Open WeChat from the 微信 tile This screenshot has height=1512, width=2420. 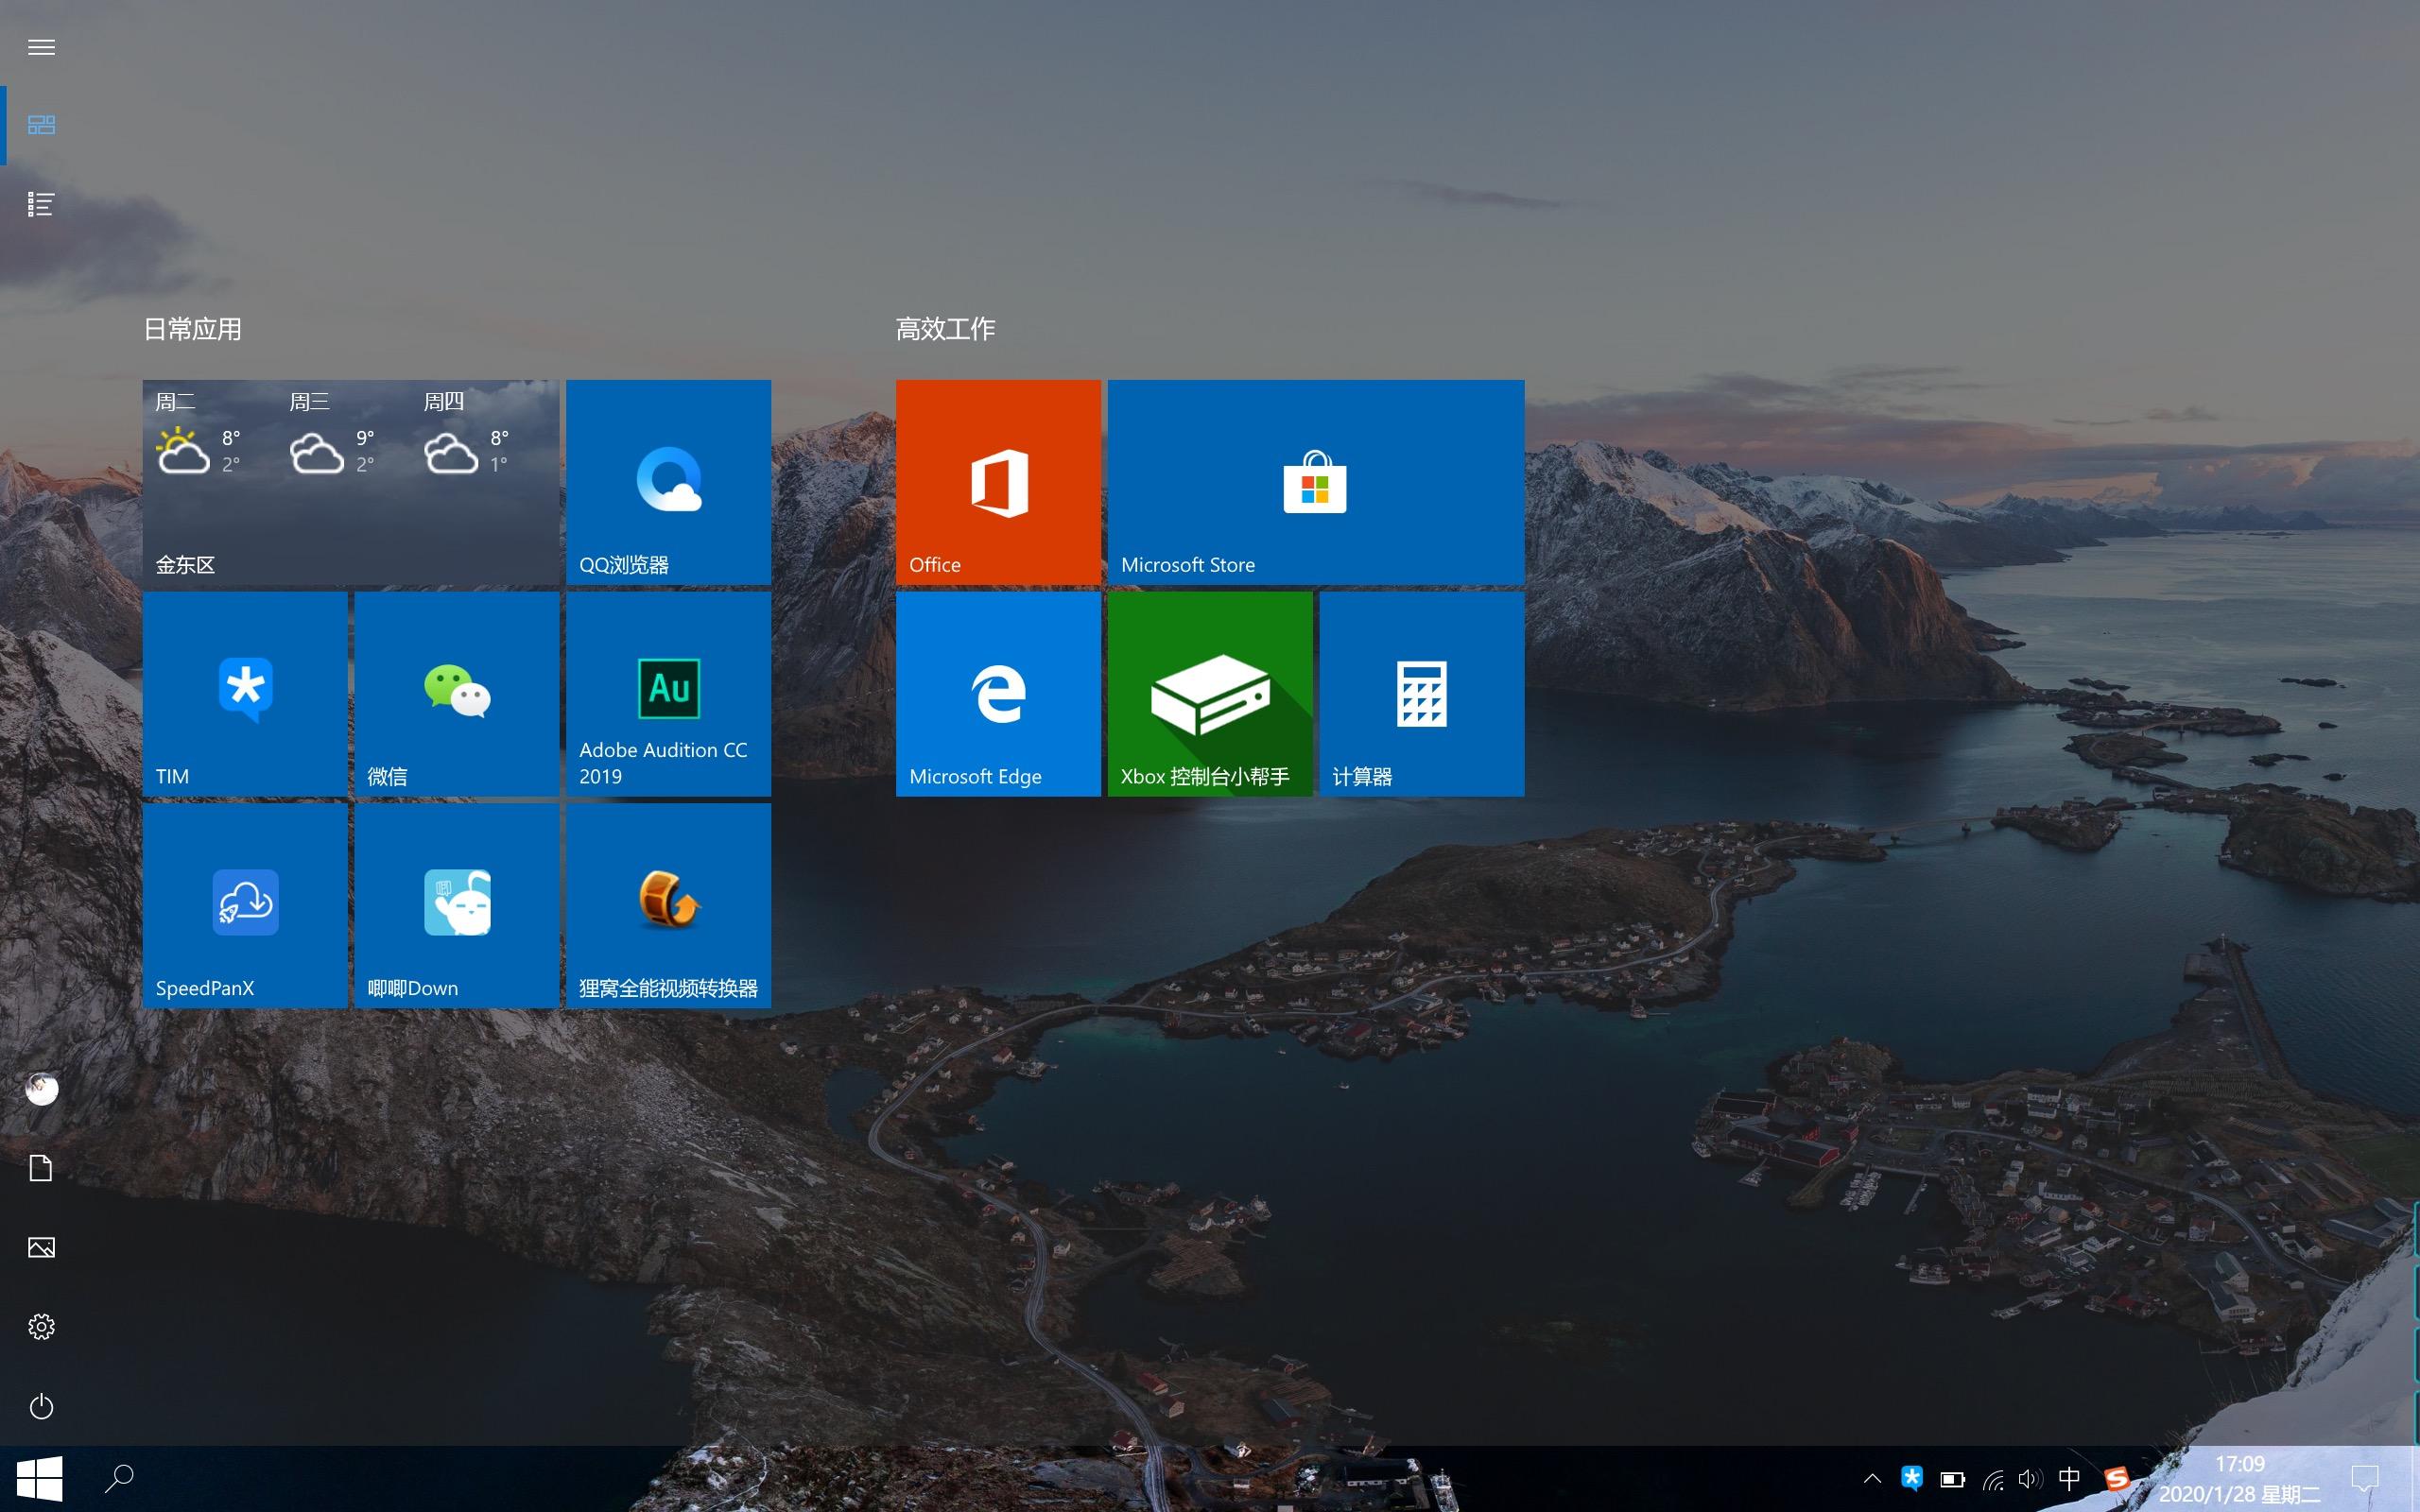click(x=456, y=693)
